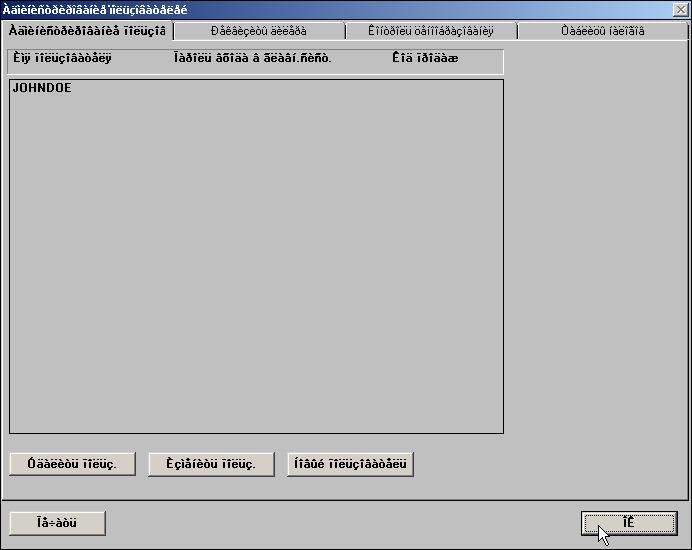Switch to the tab starting with "Êîíòðîëü"

pos(430,31)
